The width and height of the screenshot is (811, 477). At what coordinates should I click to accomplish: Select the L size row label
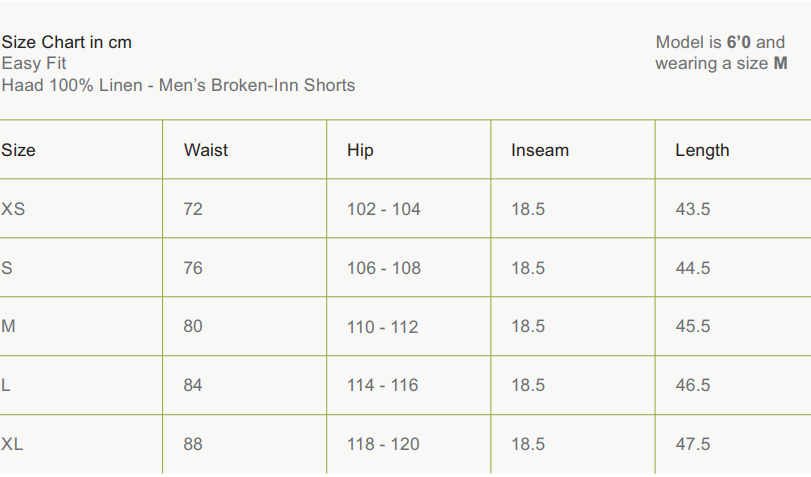click(x=6, y=385)
